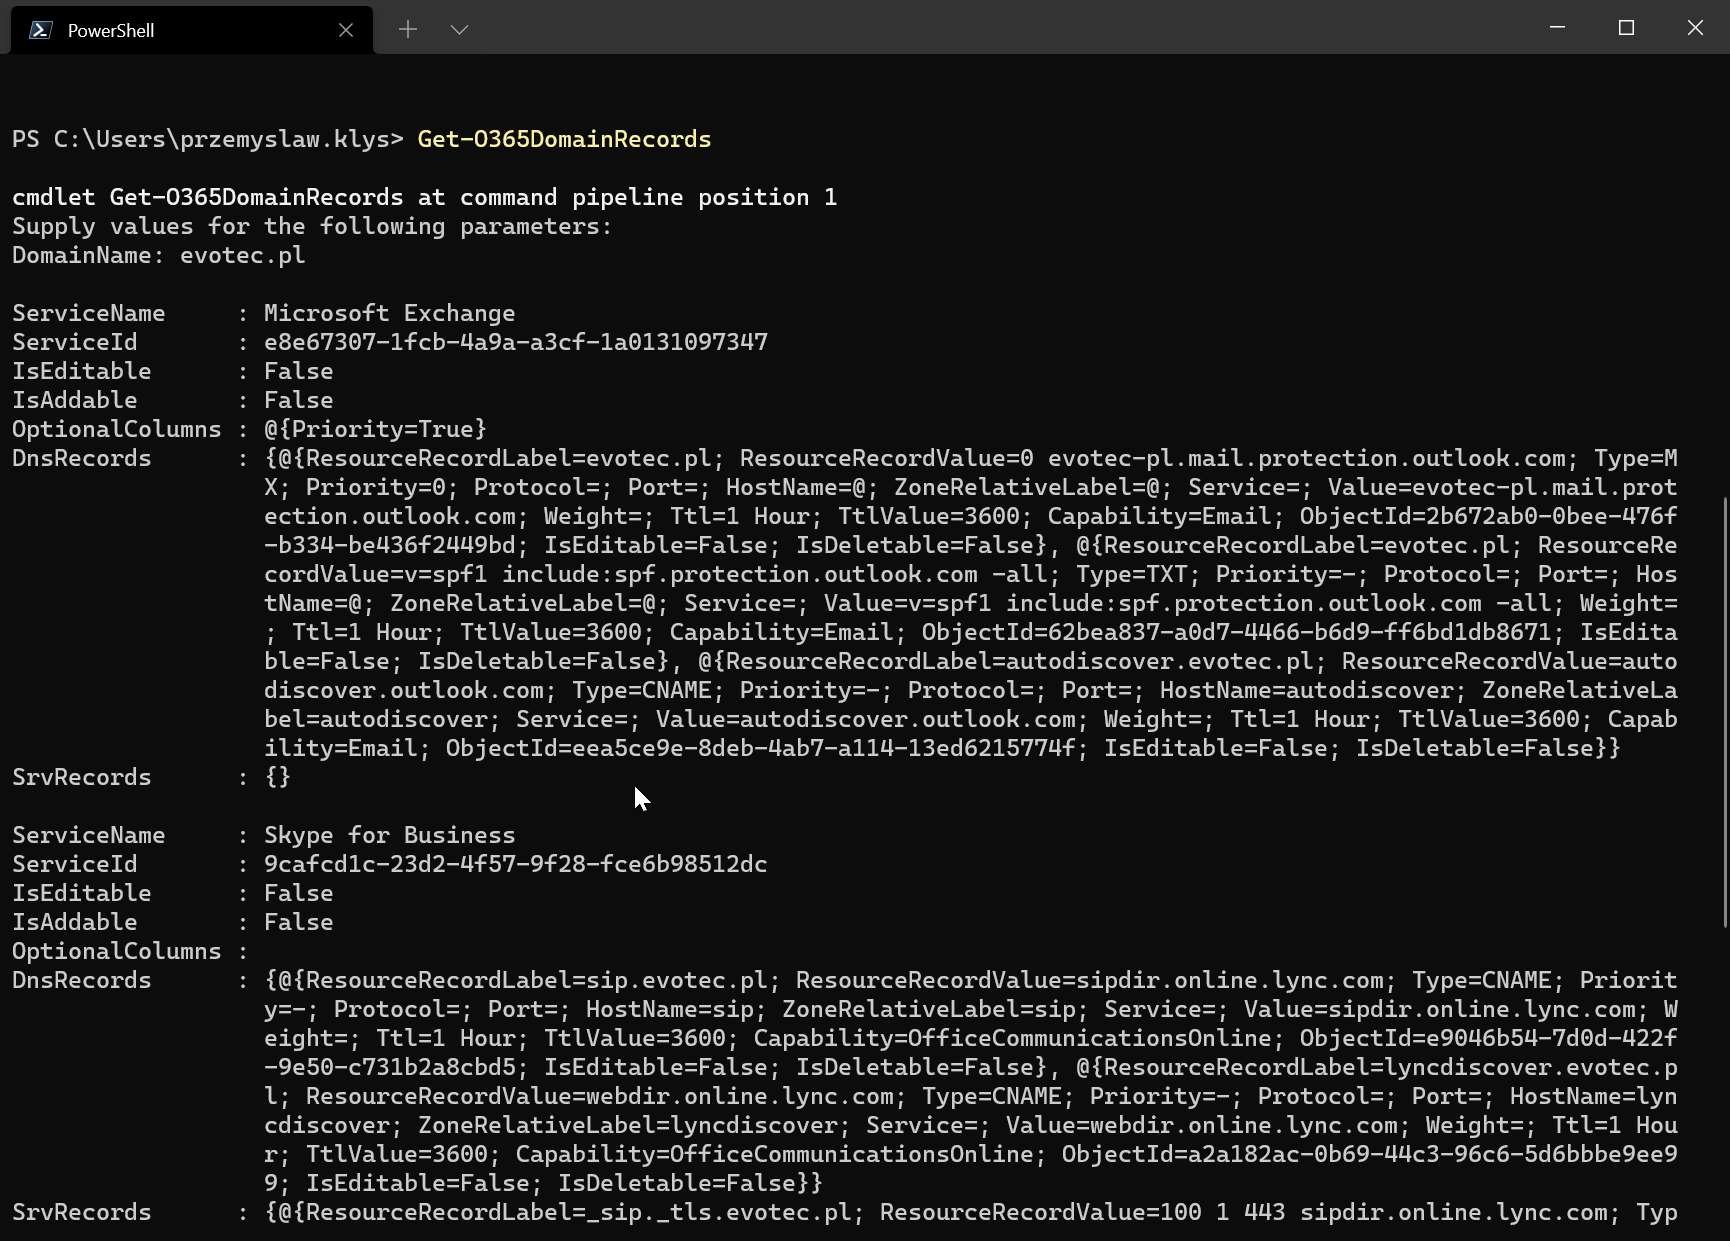Click the DomainName value evotec.pl
Screen dimensions: 1730x1241
coord(242,255)
